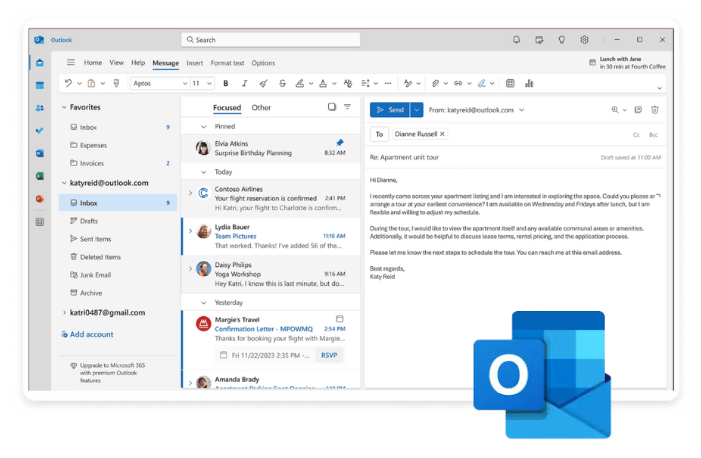
Task: Open the Tips lightbulb icon
Action: click(562, 40)
